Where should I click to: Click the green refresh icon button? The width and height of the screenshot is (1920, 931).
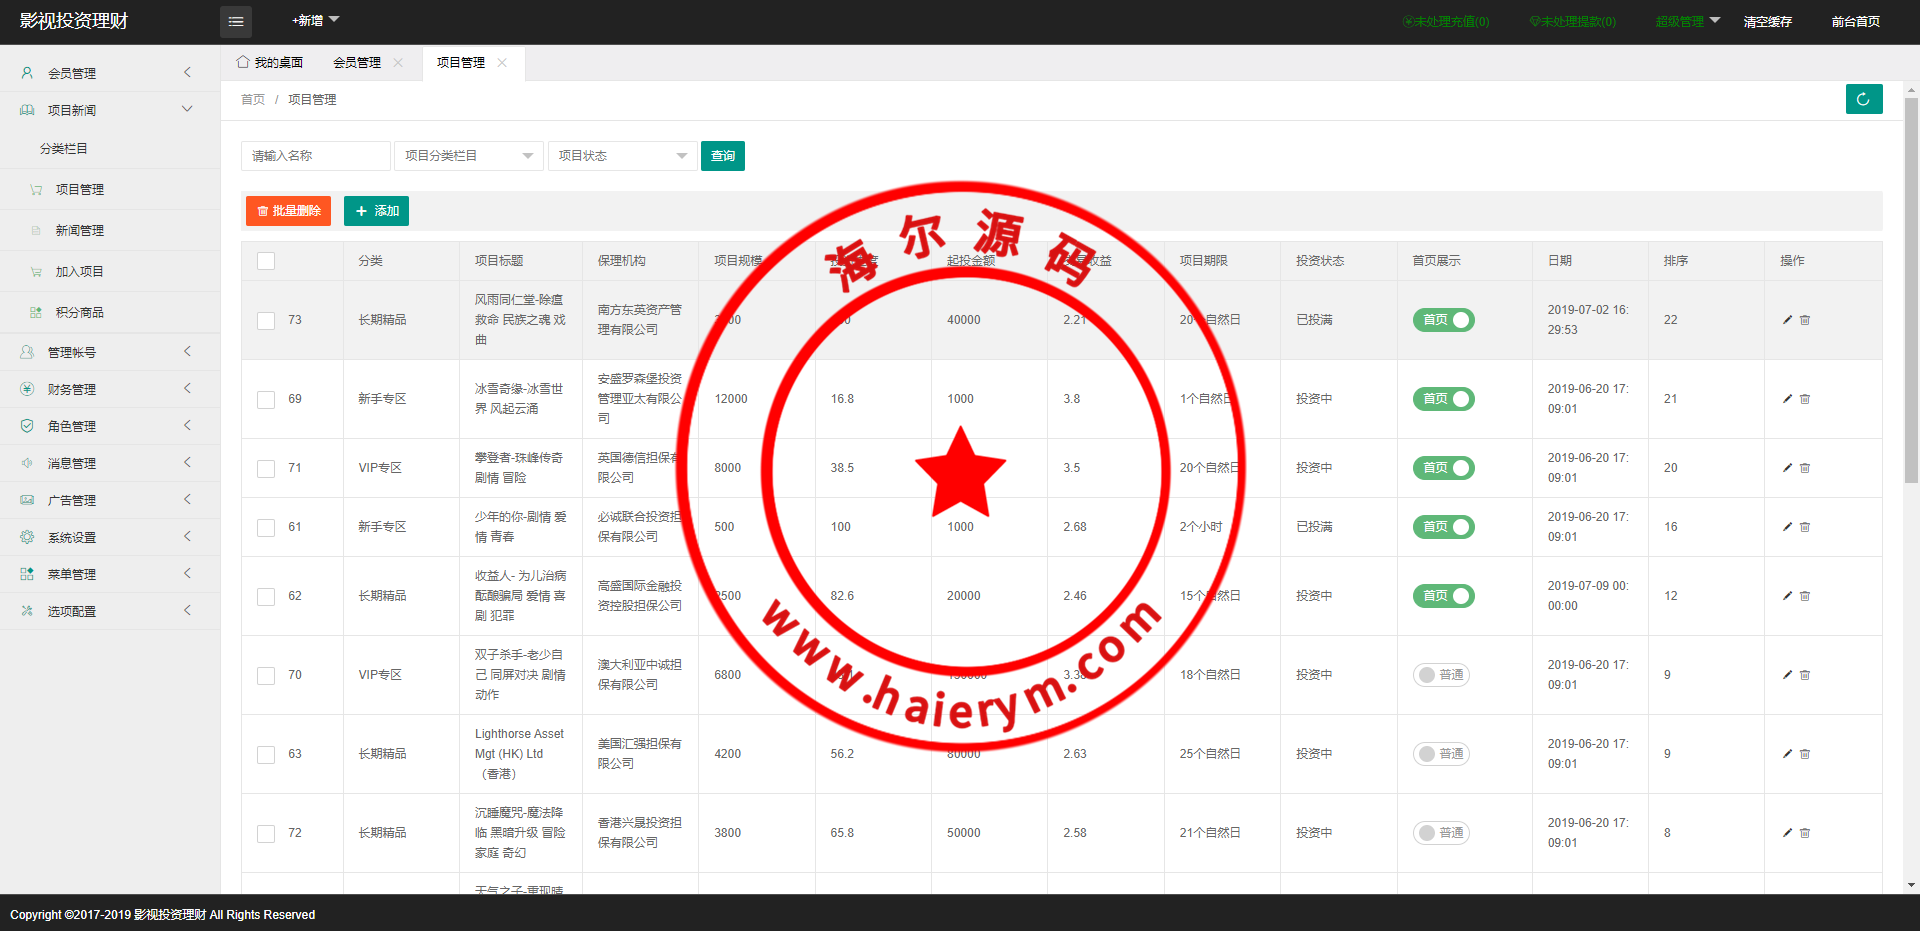(x=1863, y=99)
